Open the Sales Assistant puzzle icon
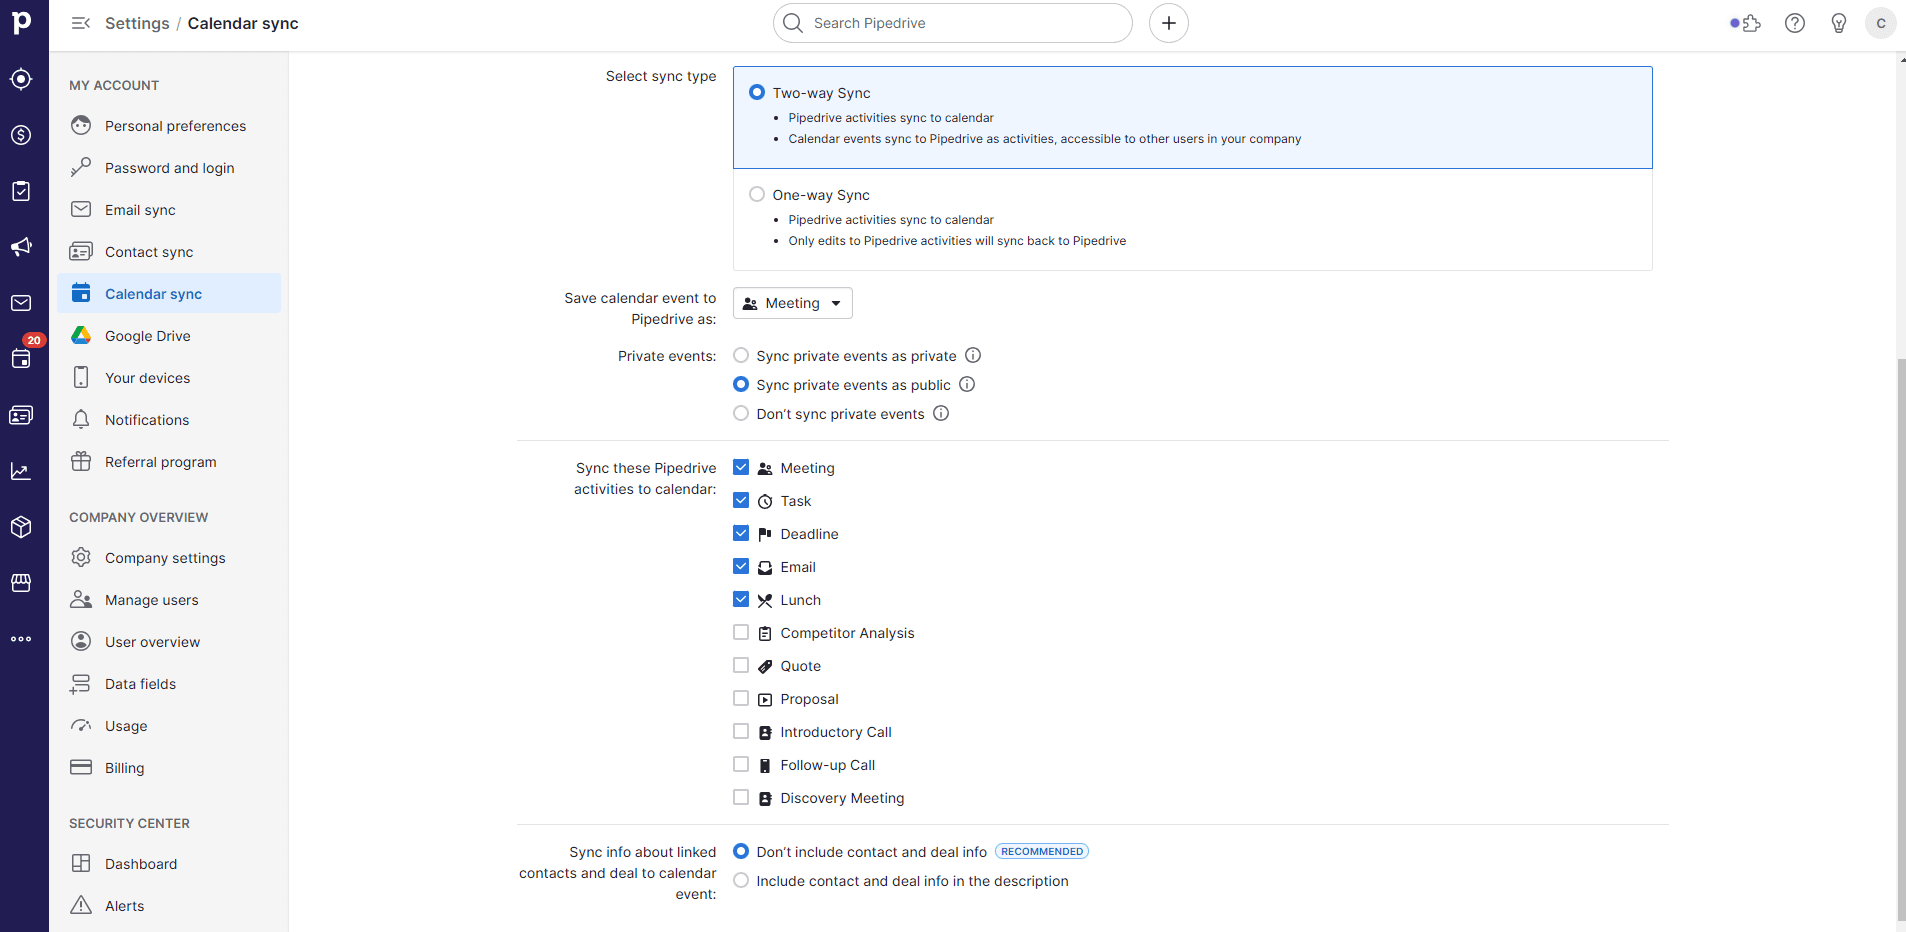Image resolution: width=1906 pixels, height=932 pixels. coord(1751,23)
